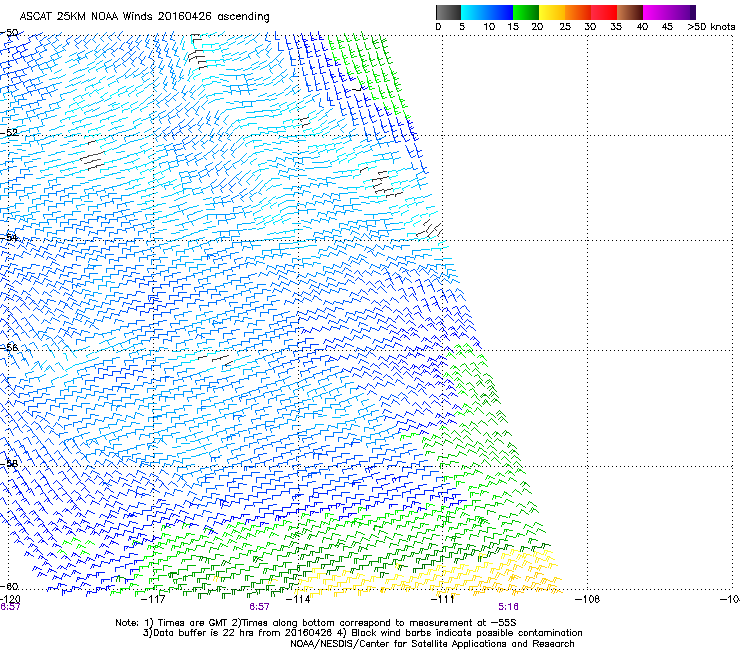Click the '>50 knots' legend label
Viewport: 740px width, 650px height.
[711, 27]
